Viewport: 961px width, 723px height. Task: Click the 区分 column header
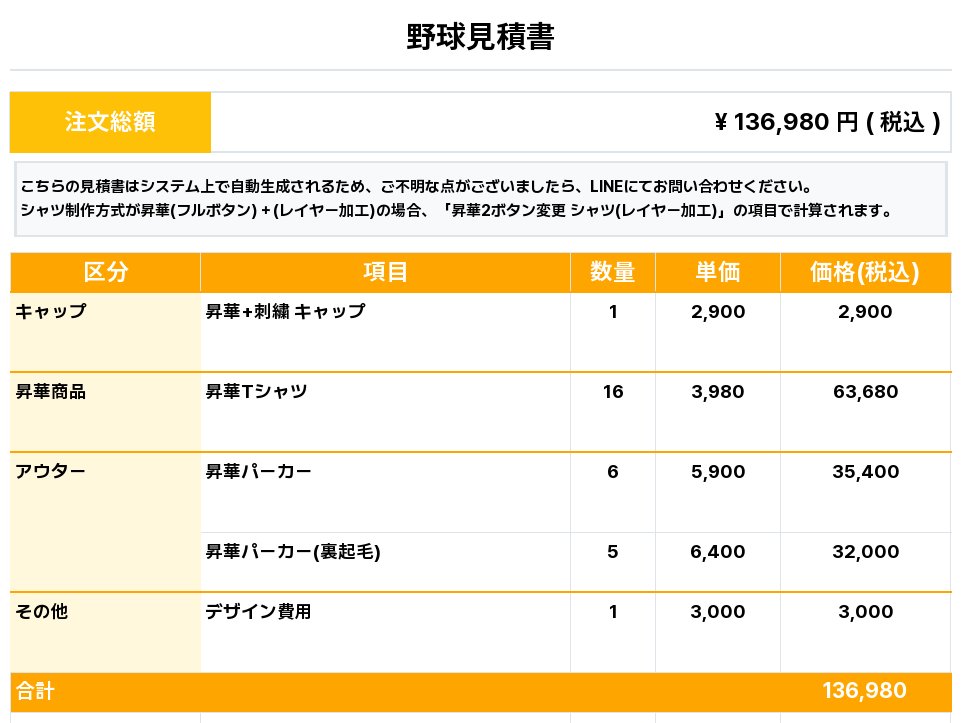click(x=105, y=272)
